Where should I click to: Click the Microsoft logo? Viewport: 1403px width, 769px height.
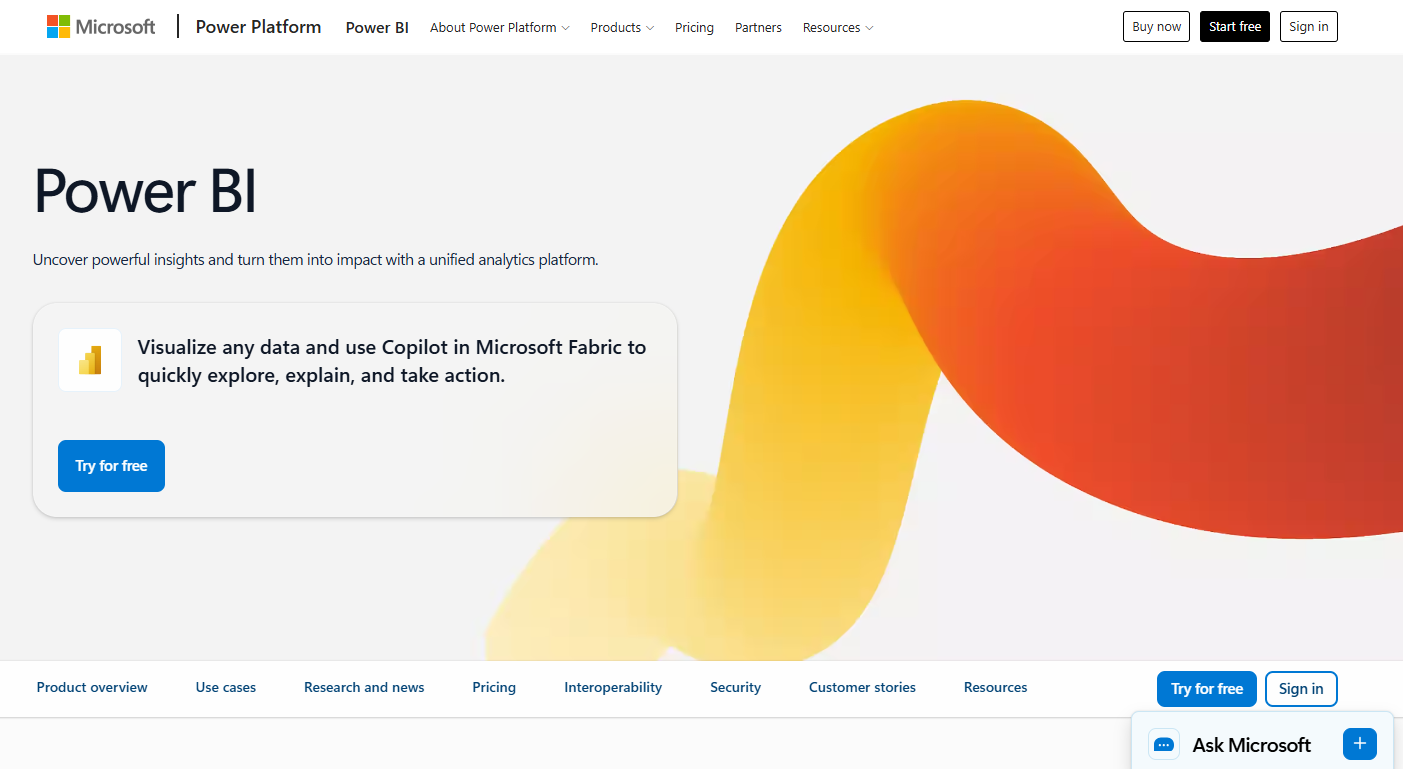(x=101, y=27)
